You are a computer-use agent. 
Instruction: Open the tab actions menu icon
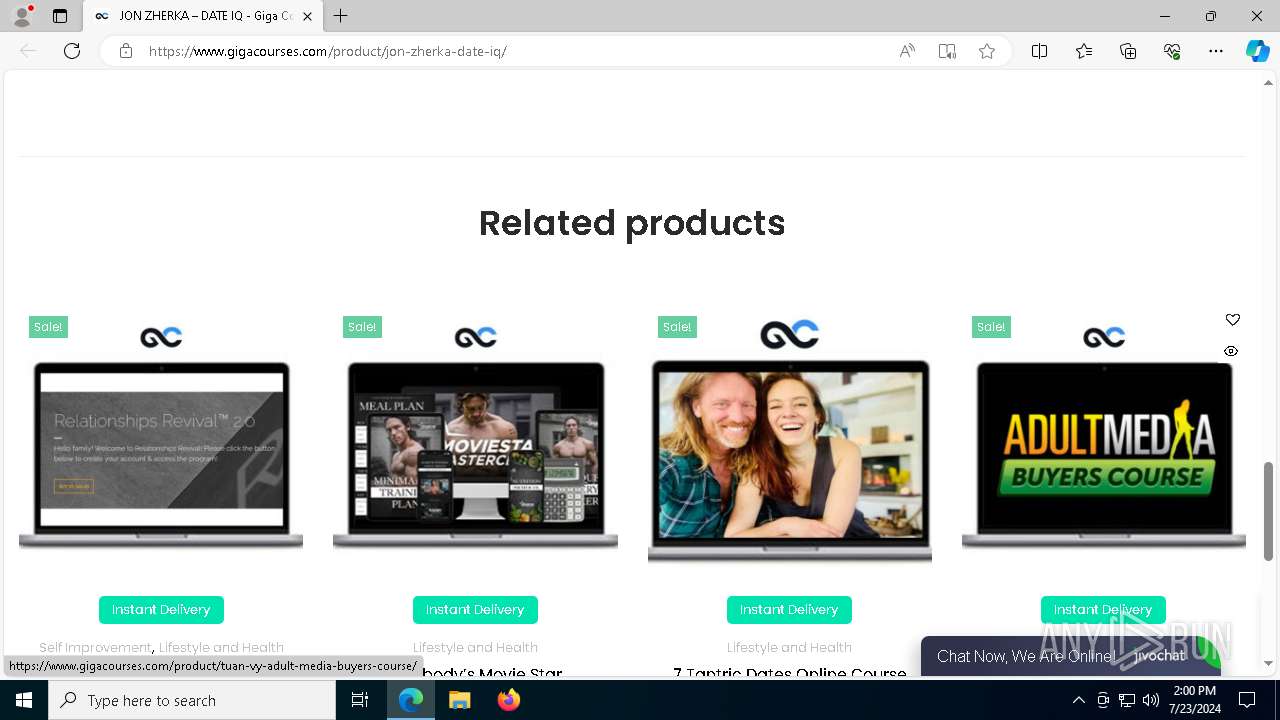[60, 16]
